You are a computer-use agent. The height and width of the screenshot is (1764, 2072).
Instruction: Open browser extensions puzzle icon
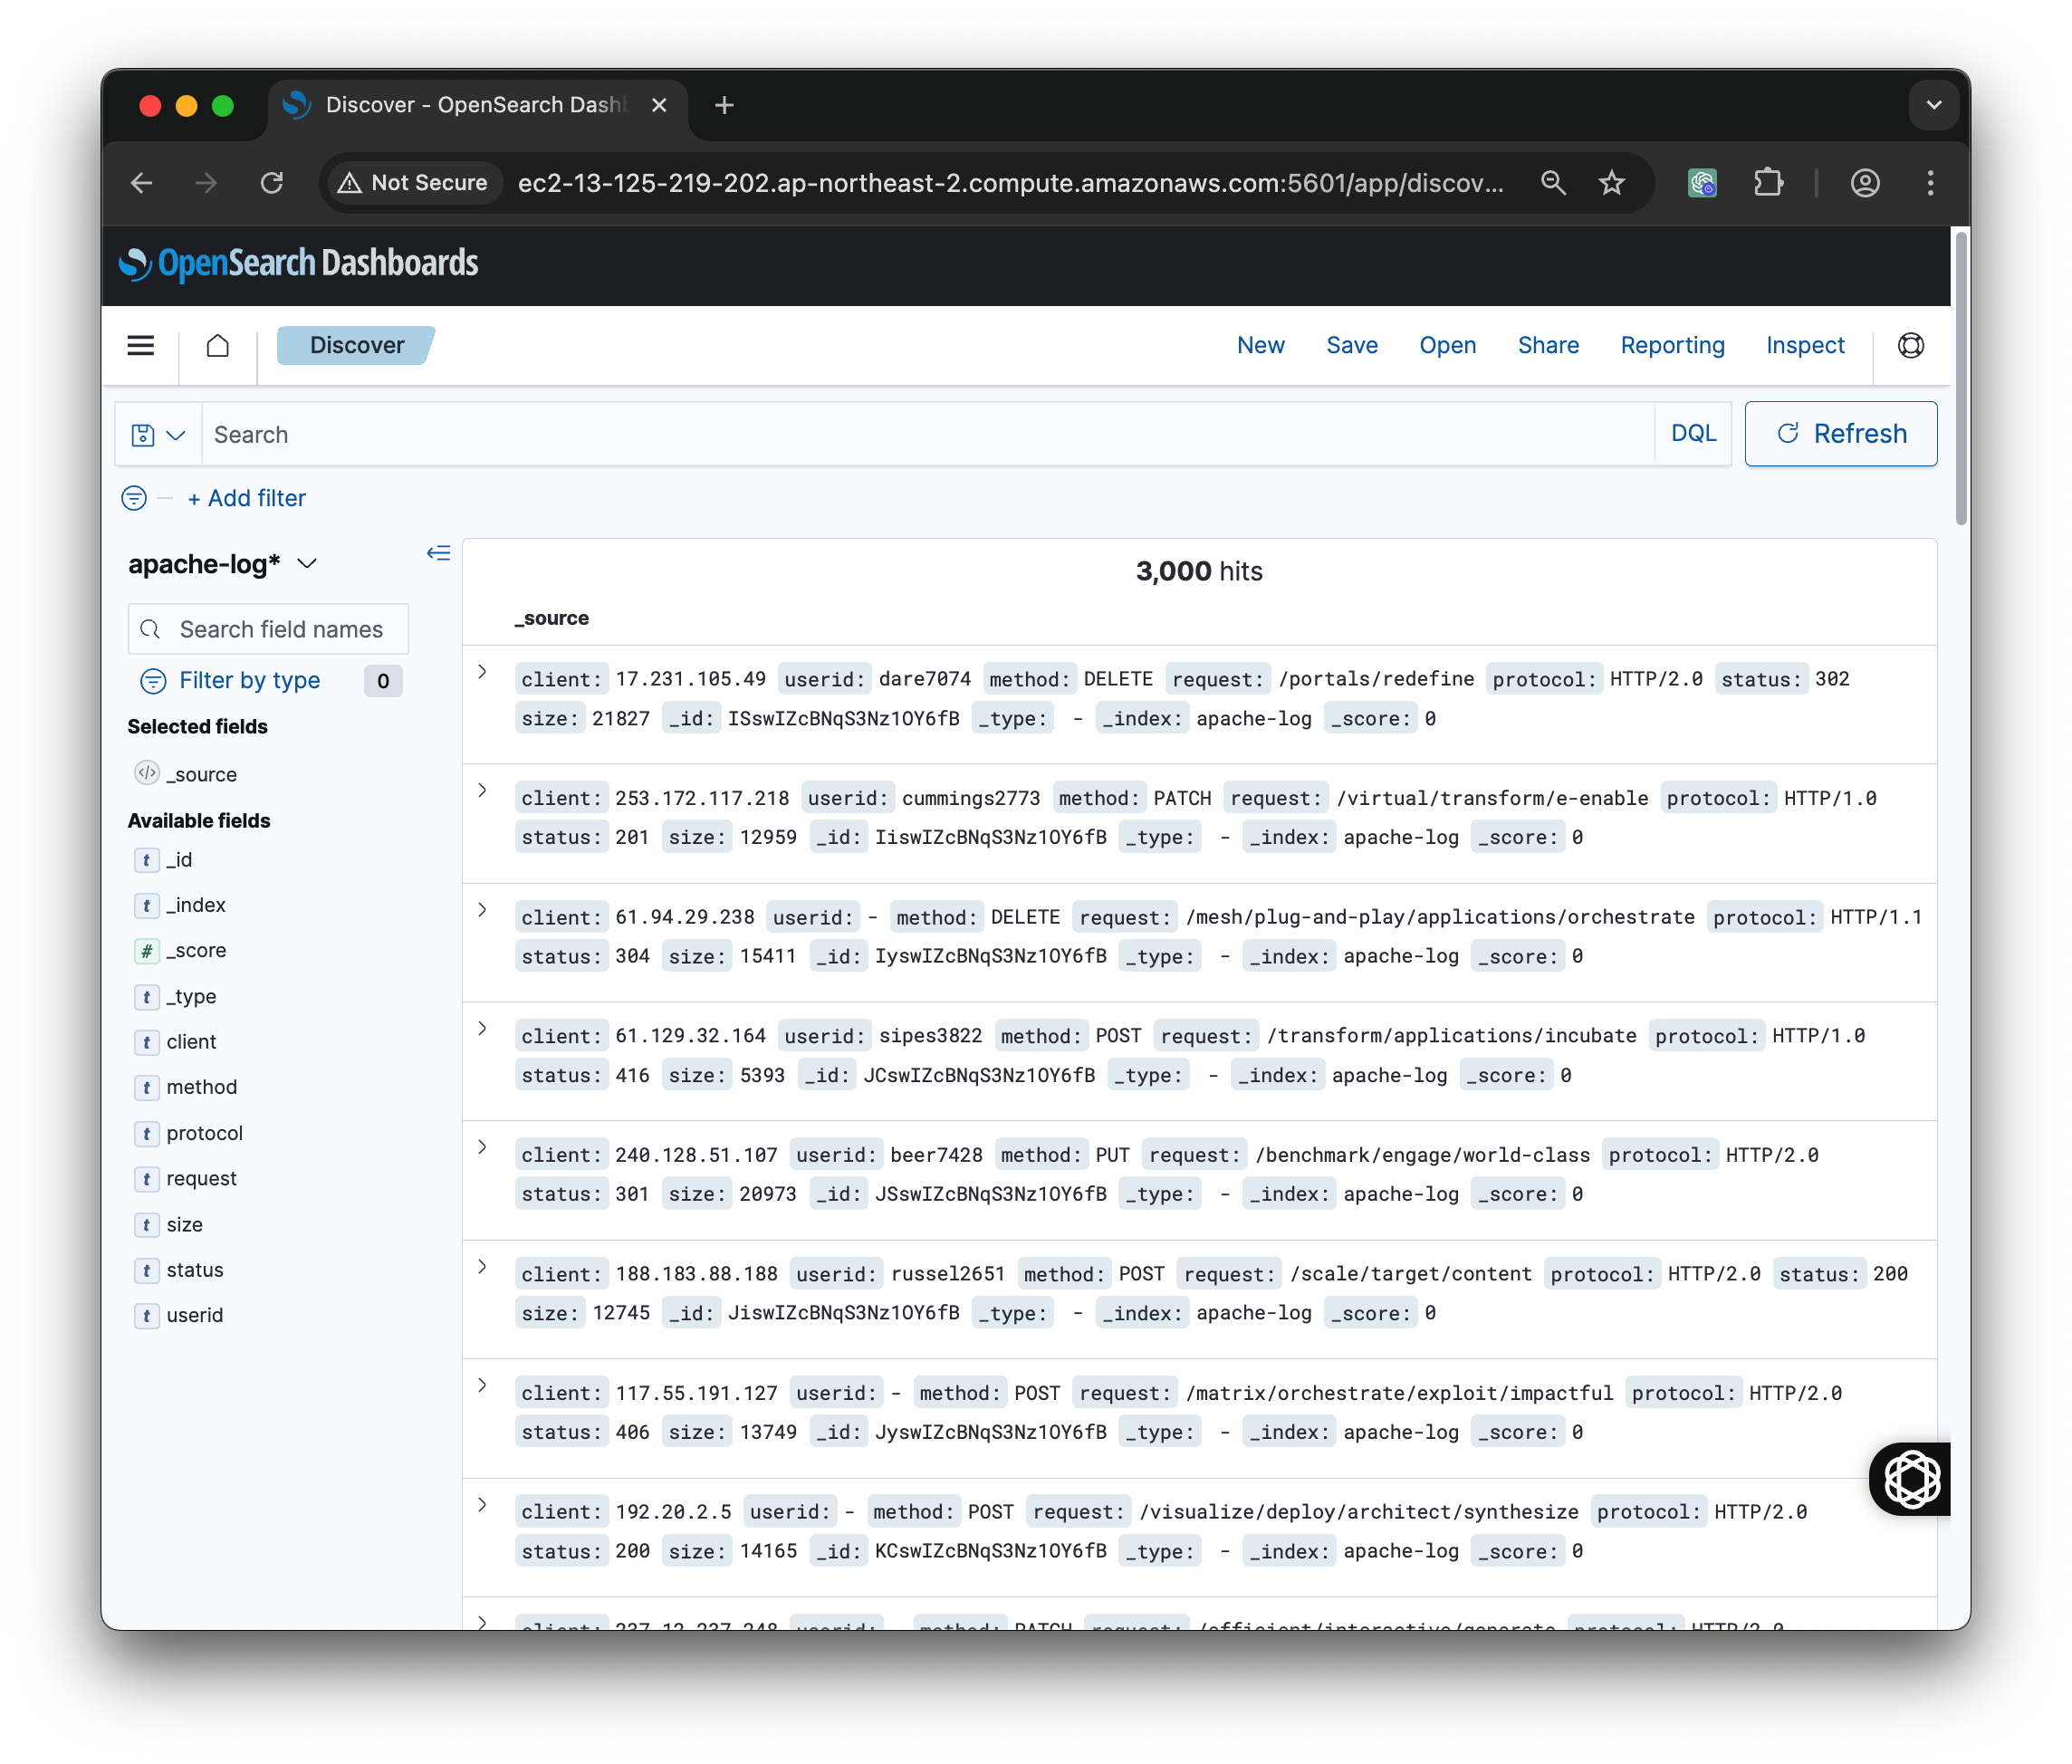pyautogui.click(x=1768, y=183)
